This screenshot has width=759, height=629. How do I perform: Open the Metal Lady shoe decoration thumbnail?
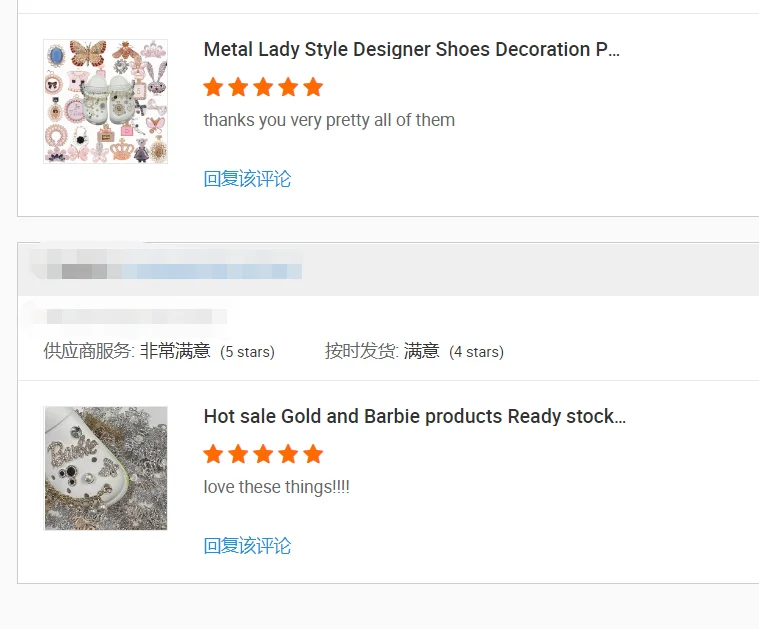tap(105, 101)
